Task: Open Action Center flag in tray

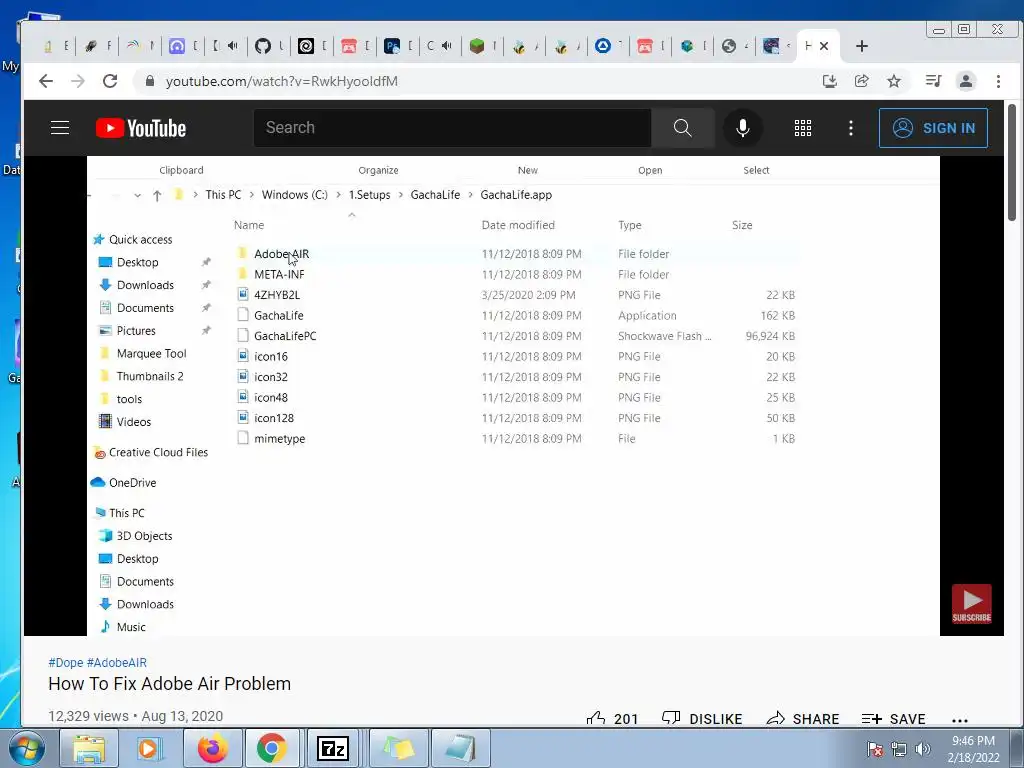Action: click(x=875, y=749)
